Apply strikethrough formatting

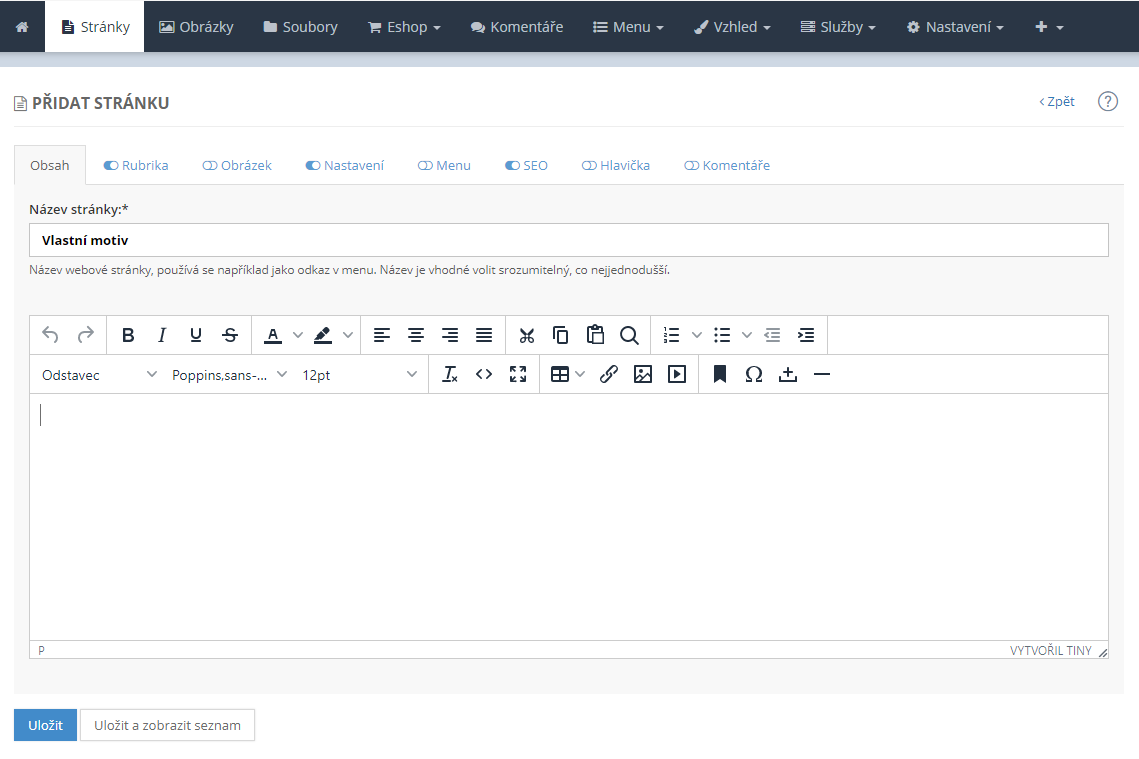click(x=230, y=335)
